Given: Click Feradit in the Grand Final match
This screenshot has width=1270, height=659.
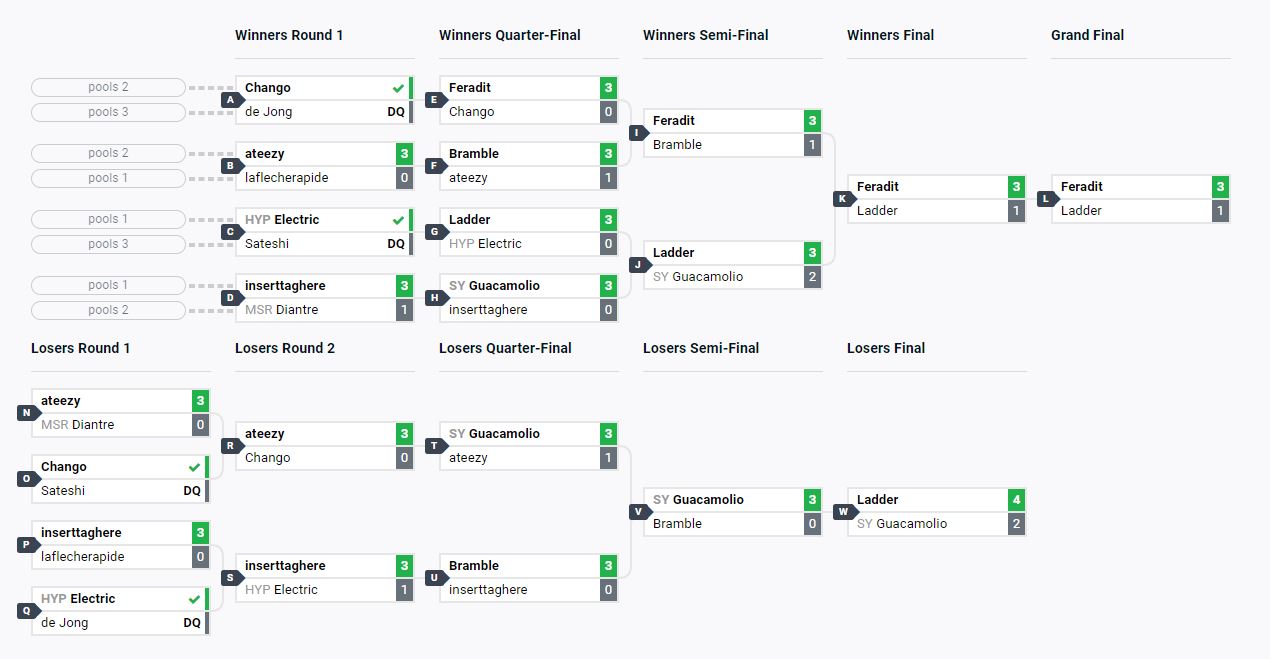Looking at the screenshot, I should 1082,187.
